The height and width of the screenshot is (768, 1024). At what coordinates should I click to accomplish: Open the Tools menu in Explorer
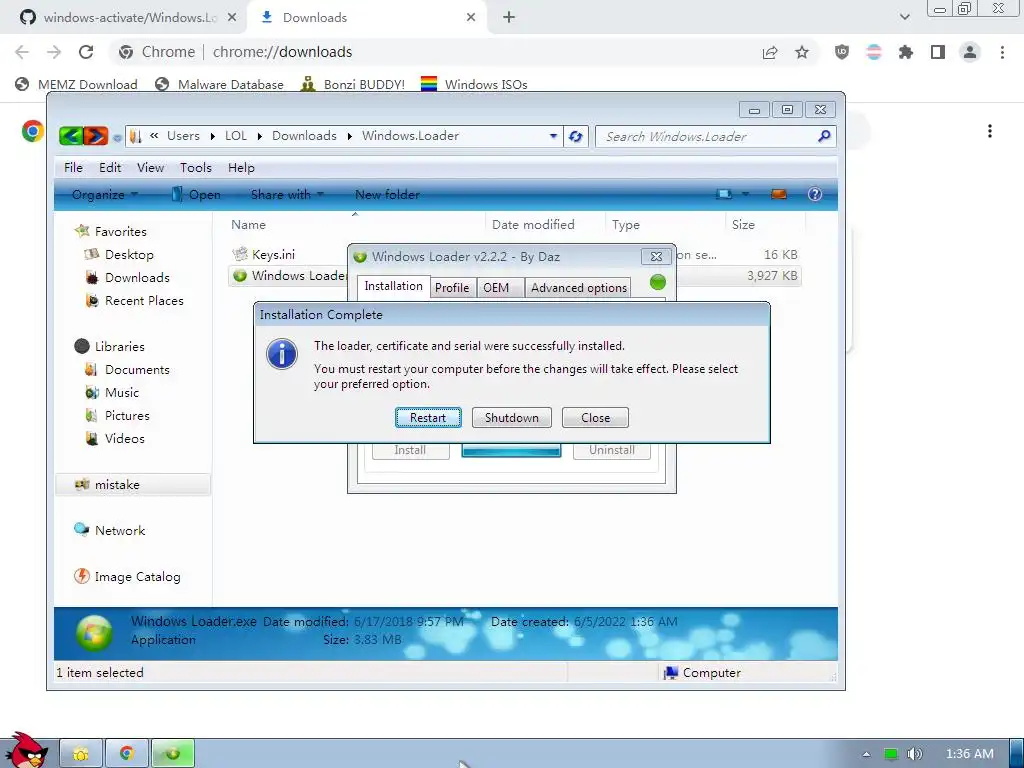pos(196,167)
